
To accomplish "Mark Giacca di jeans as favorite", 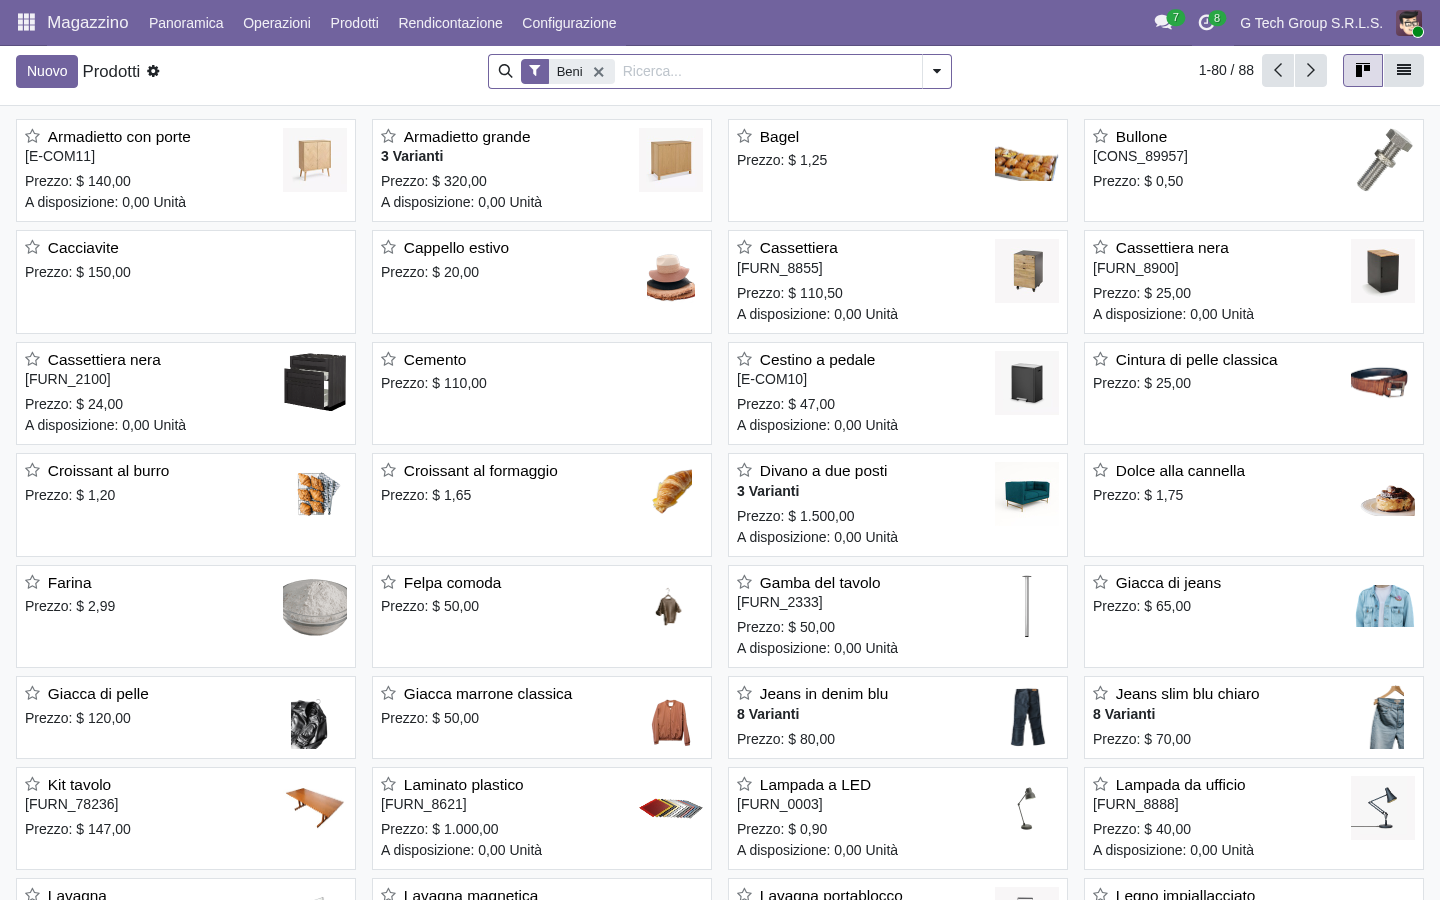I will coord(1100,582).
